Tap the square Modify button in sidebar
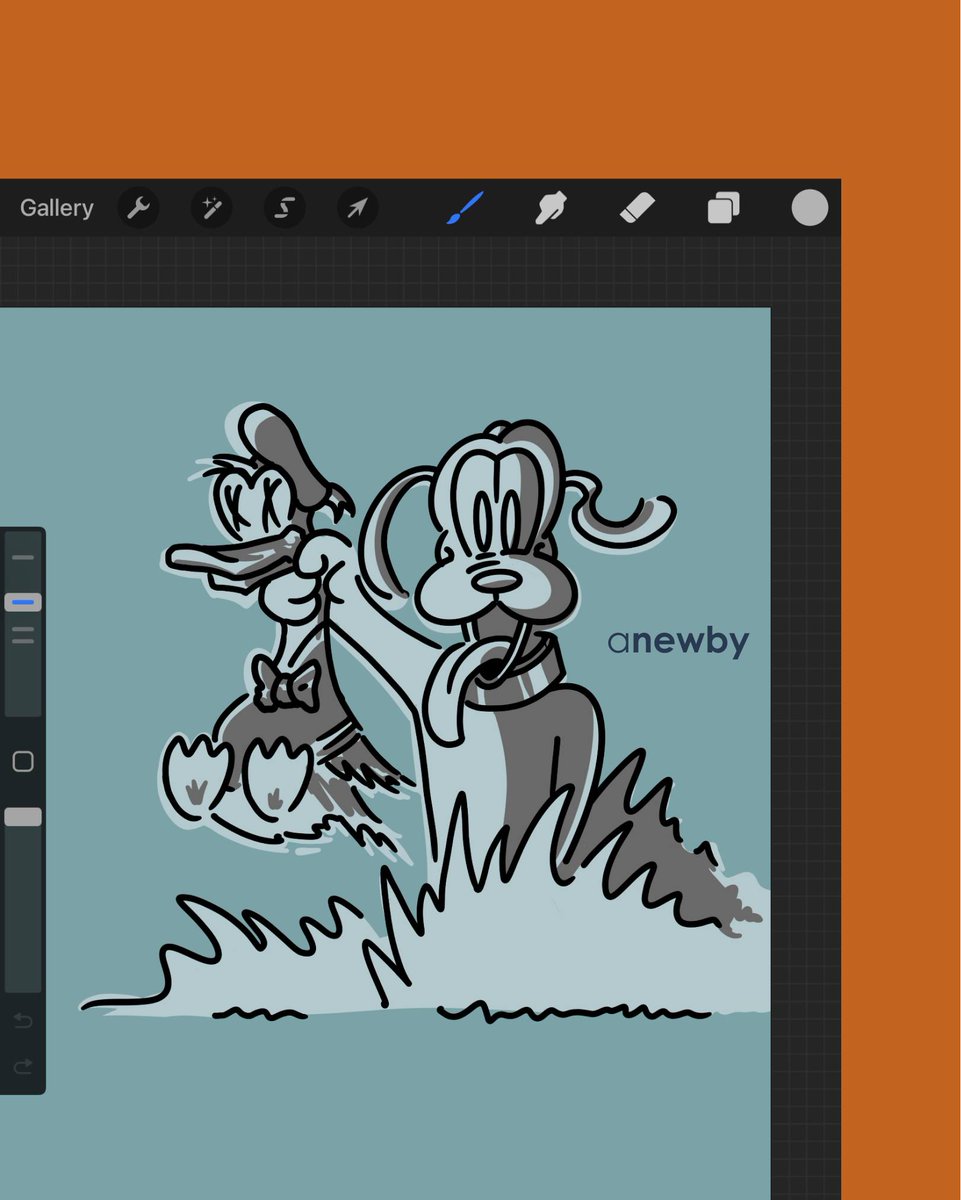Screen dimensions: 961x1200 click(x=23, y=762)
